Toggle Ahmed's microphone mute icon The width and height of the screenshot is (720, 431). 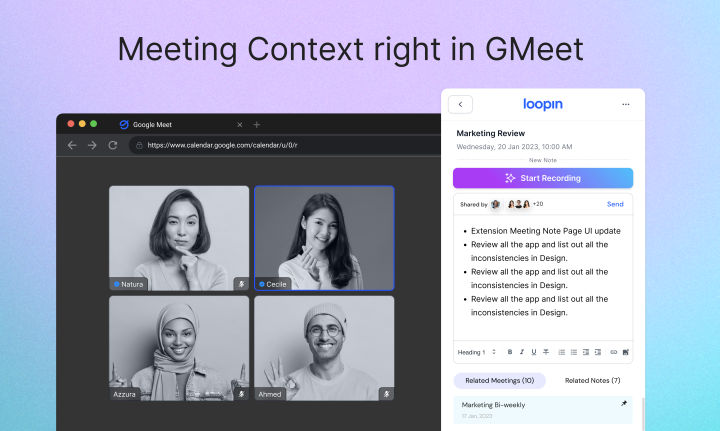pos(386,394)
